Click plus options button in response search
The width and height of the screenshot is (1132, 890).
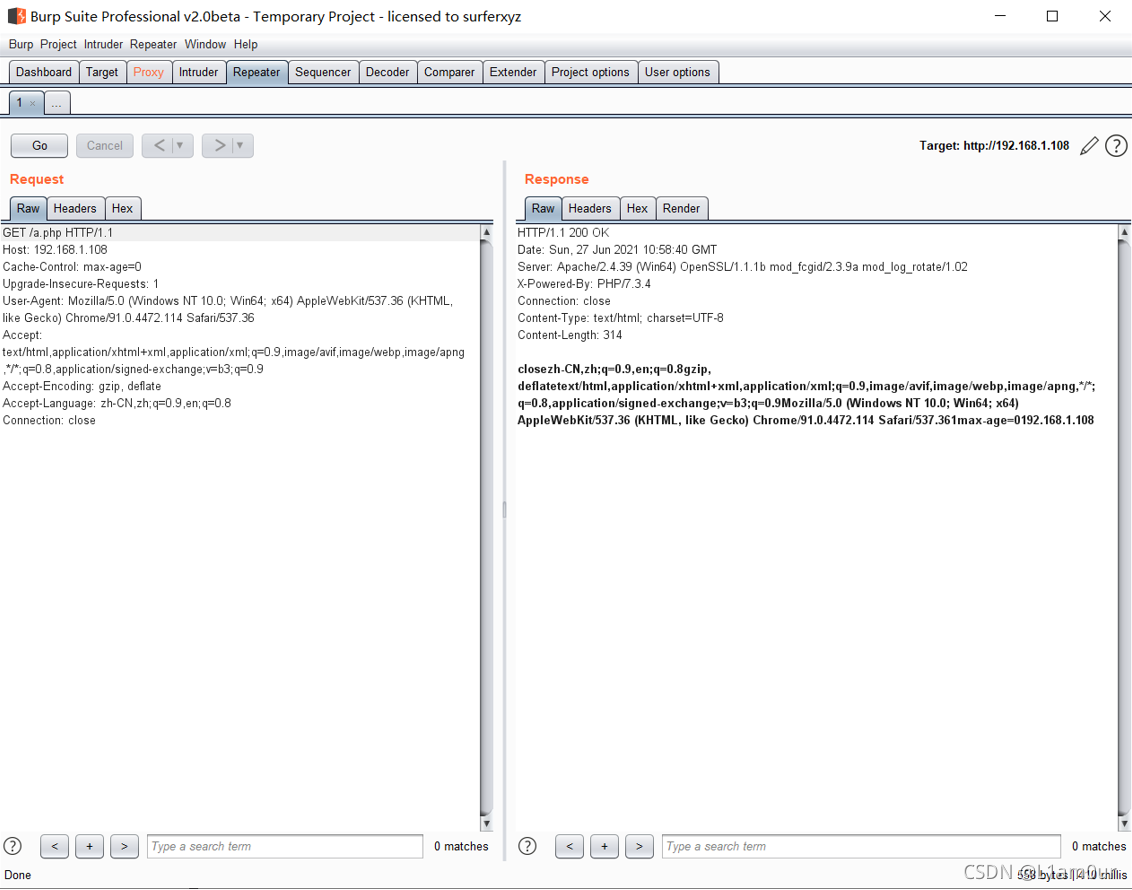coord(604,846)
